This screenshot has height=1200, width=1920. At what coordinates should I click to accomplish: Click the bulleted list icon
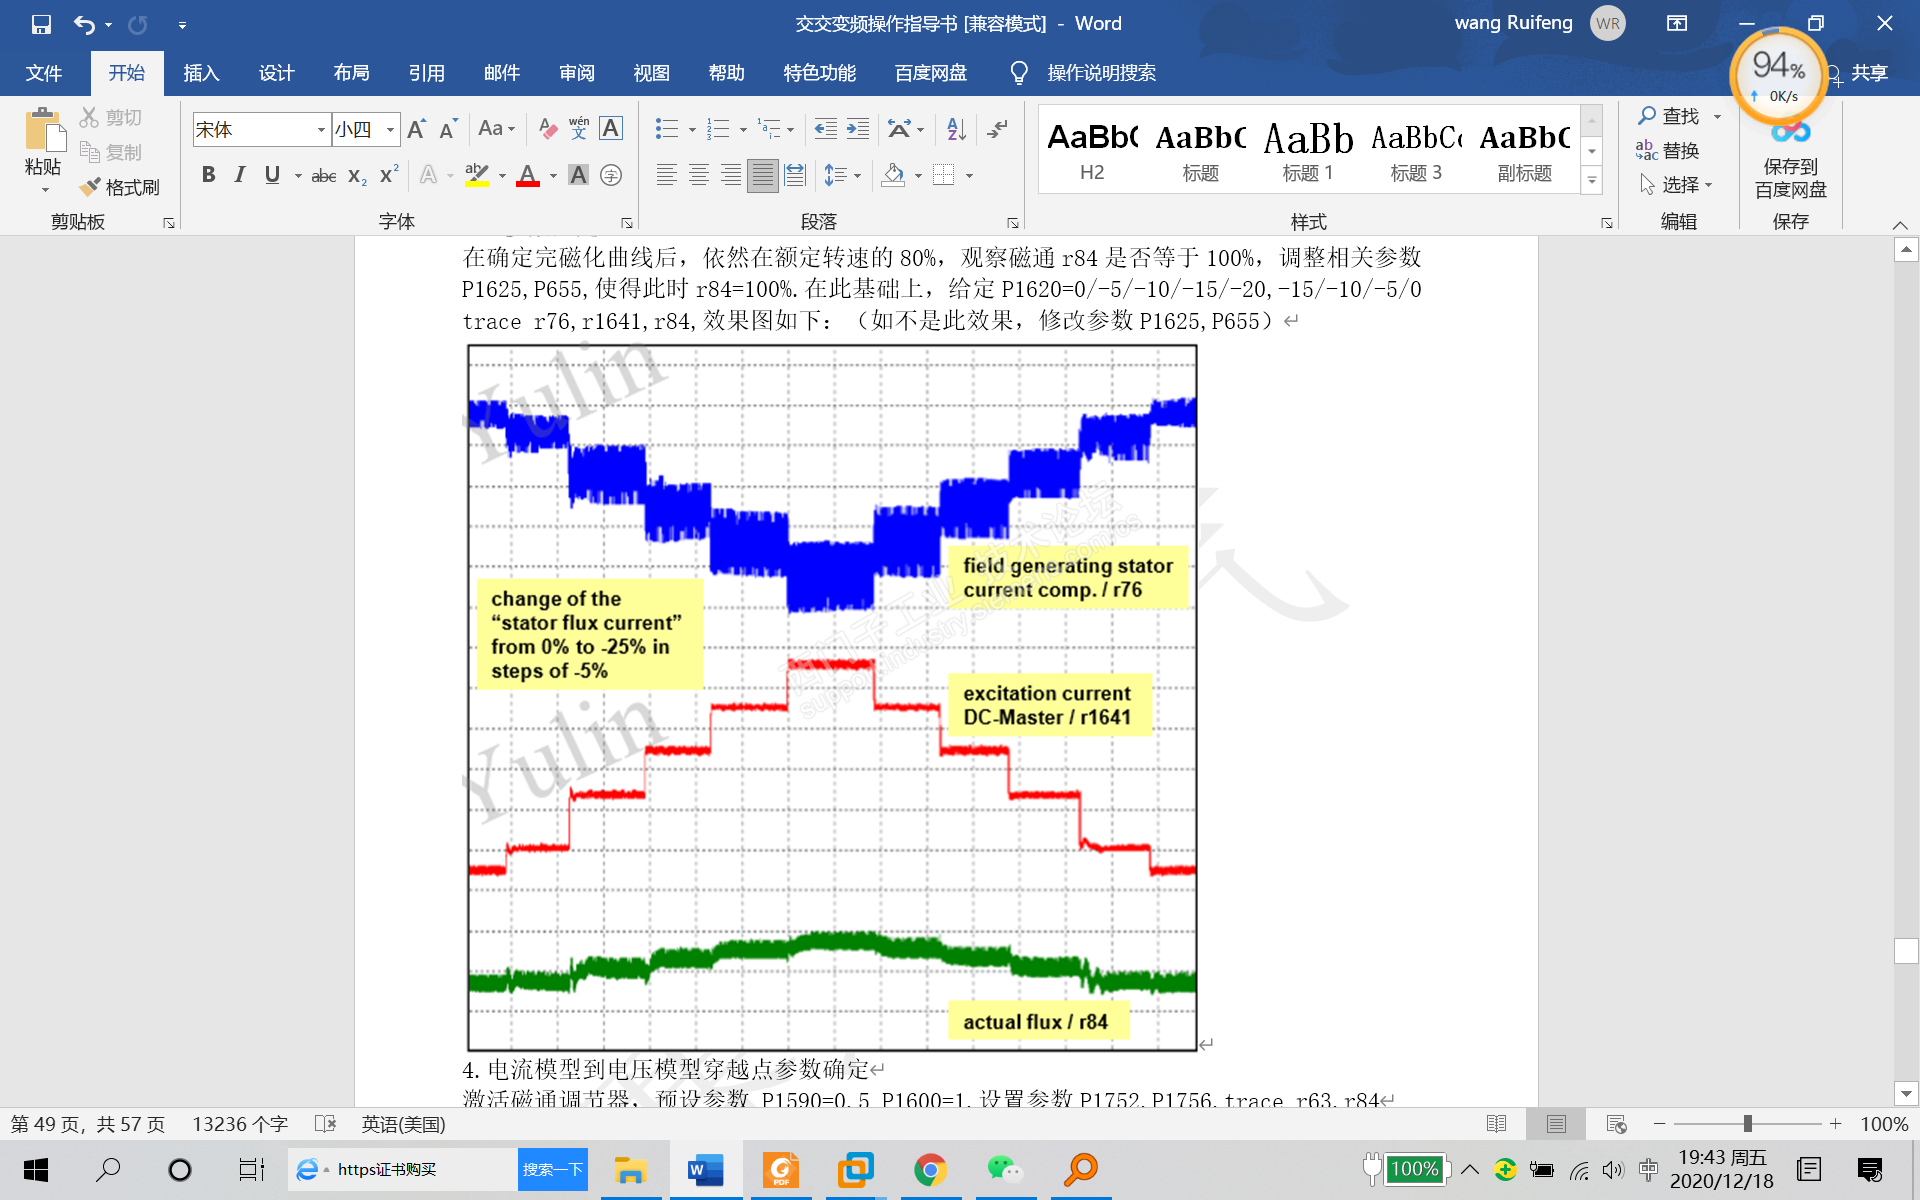(x=666, y=129)
